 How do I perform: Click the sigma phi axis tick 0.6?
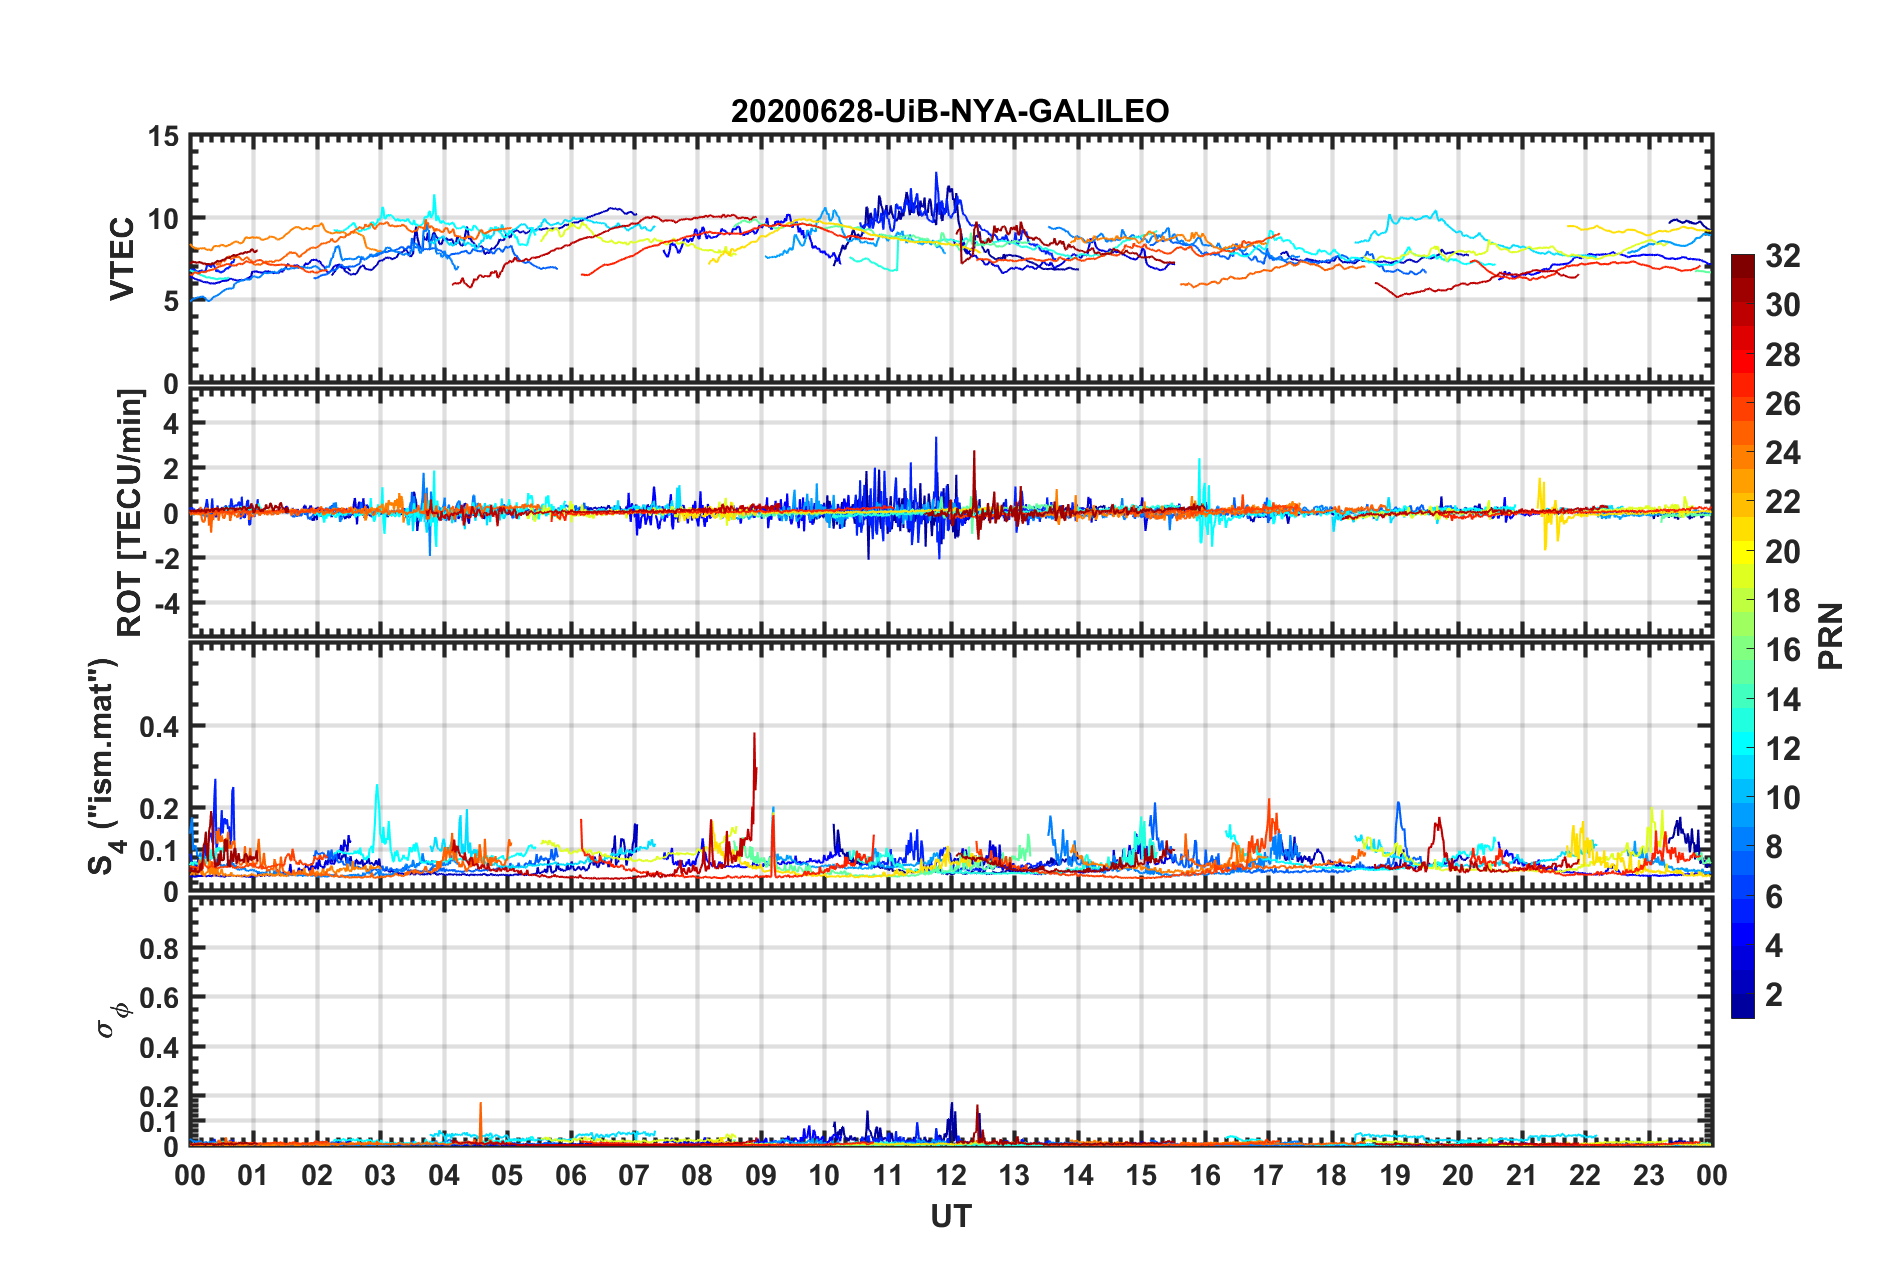pyautogui.click(x=159, y=998)
